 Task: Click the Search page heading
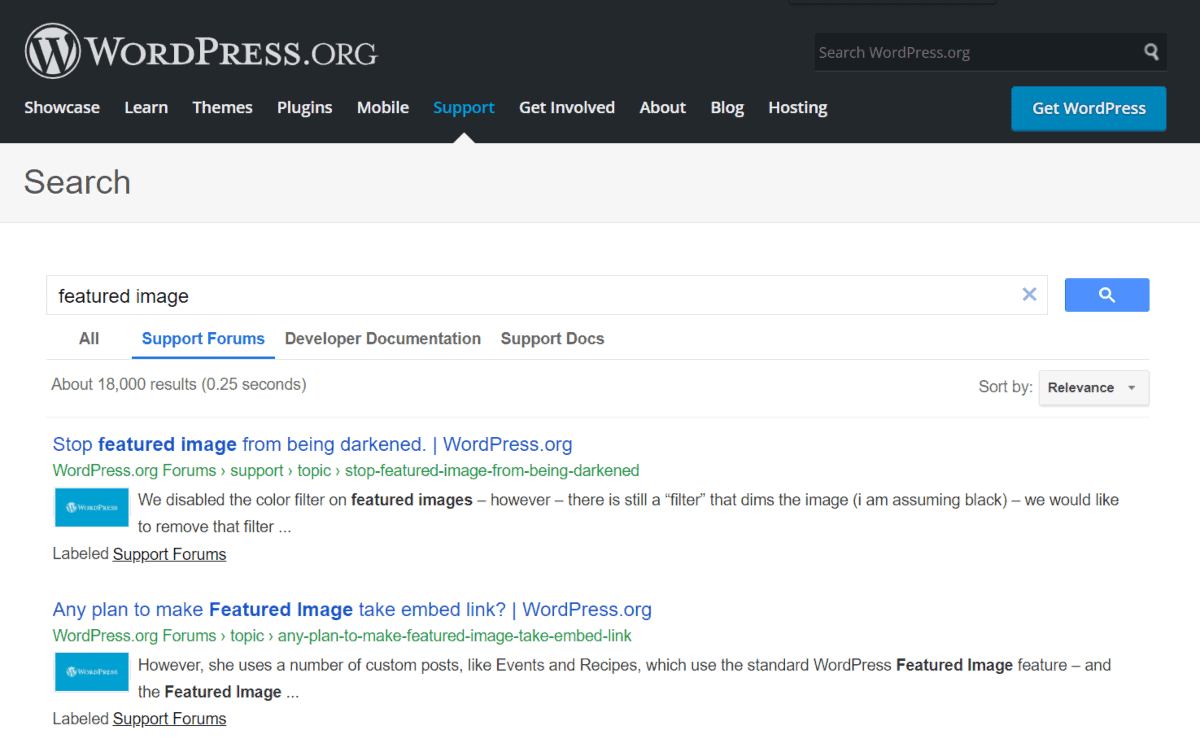(x=77, y=182)
